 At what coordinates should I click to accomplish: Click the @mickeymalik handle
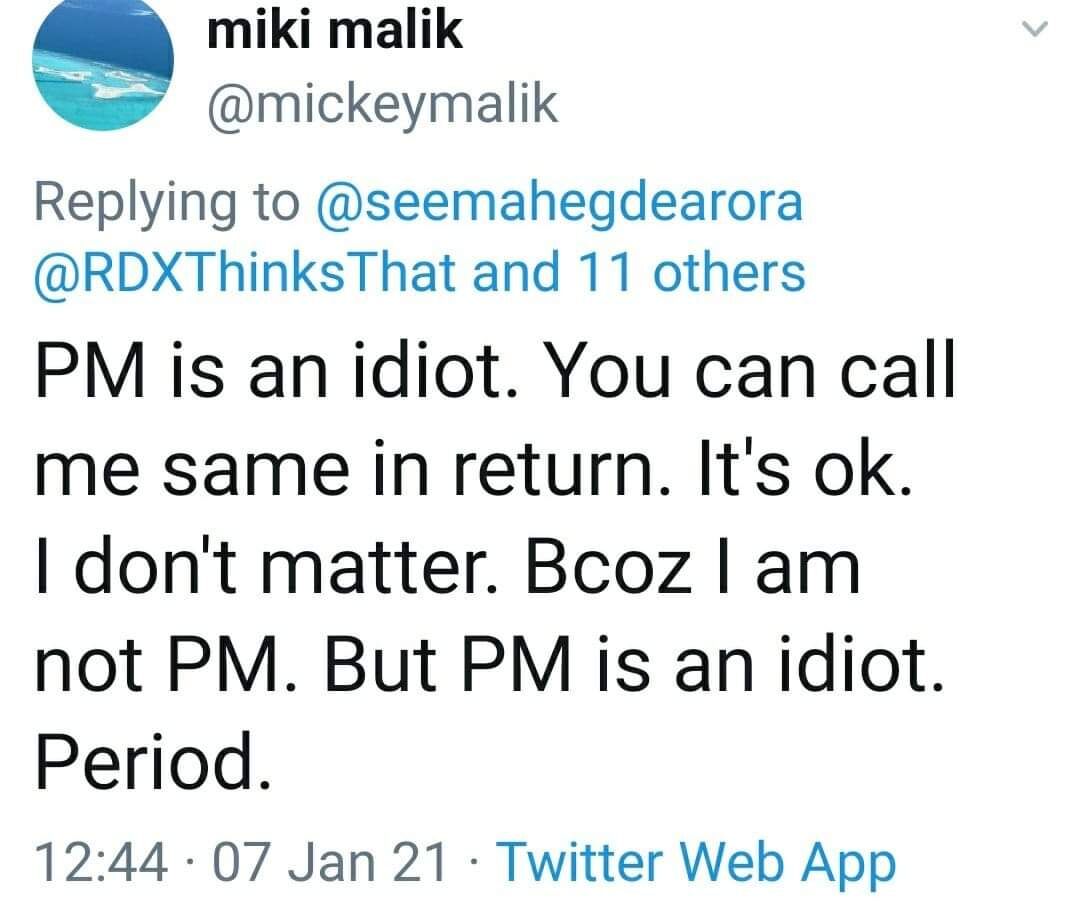381,104
